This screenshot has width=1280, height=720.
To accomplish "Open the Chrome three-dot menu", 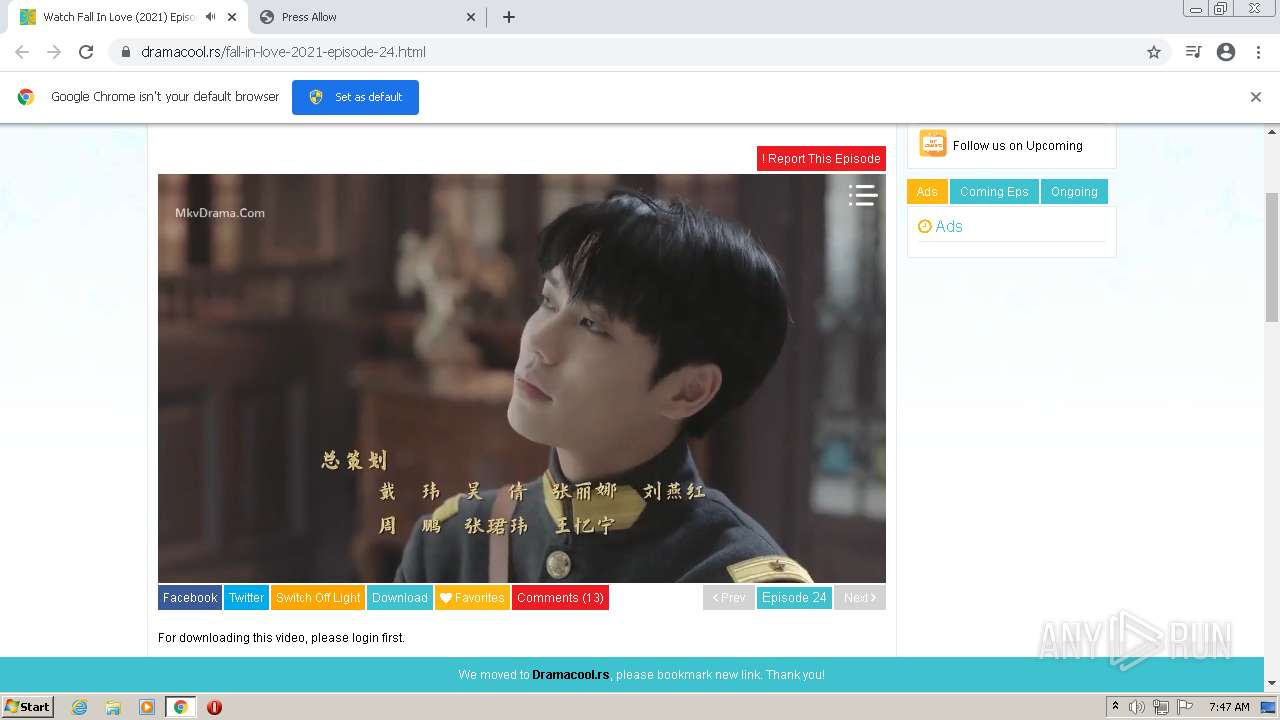I will (1258, 52).
